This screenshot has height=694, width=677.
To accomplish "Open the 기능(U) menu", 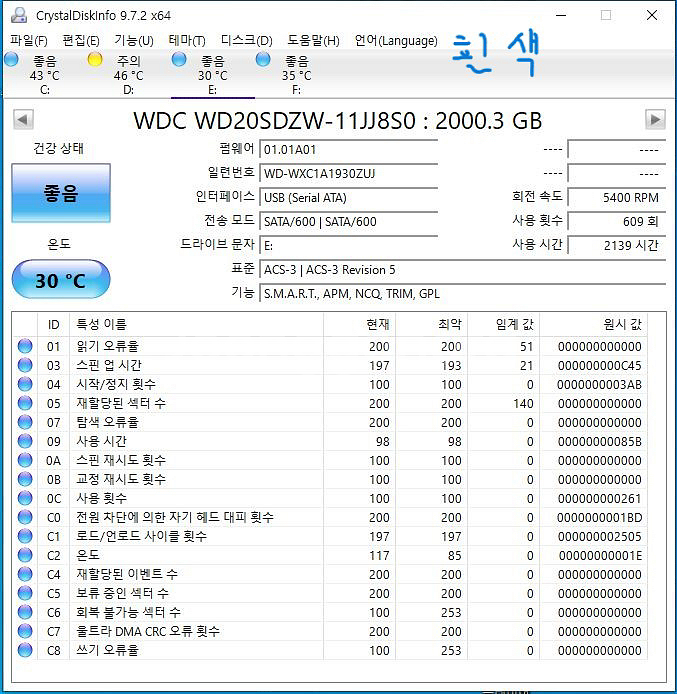I will 133,41.
